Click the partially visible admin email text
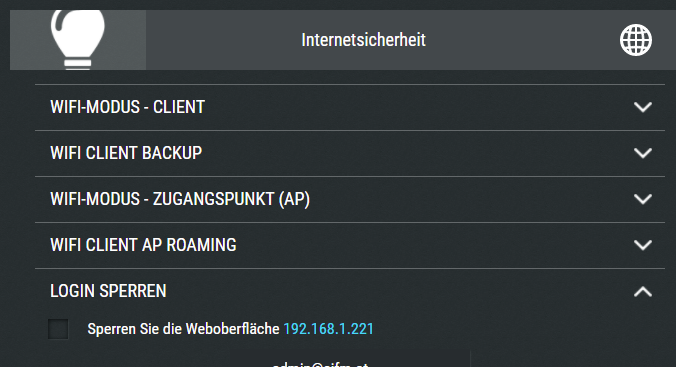 320,364
